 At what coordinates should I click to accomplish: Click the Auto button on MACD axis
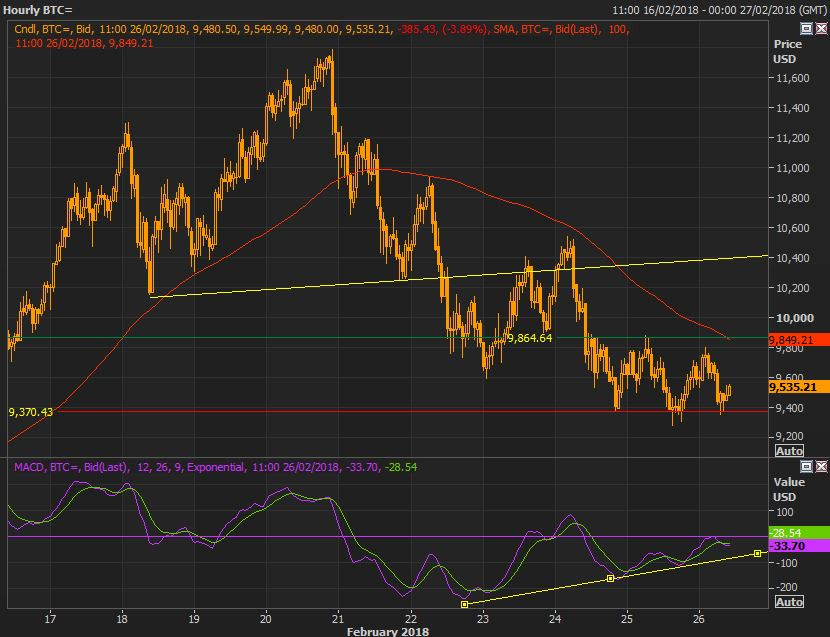click(789, 602)
